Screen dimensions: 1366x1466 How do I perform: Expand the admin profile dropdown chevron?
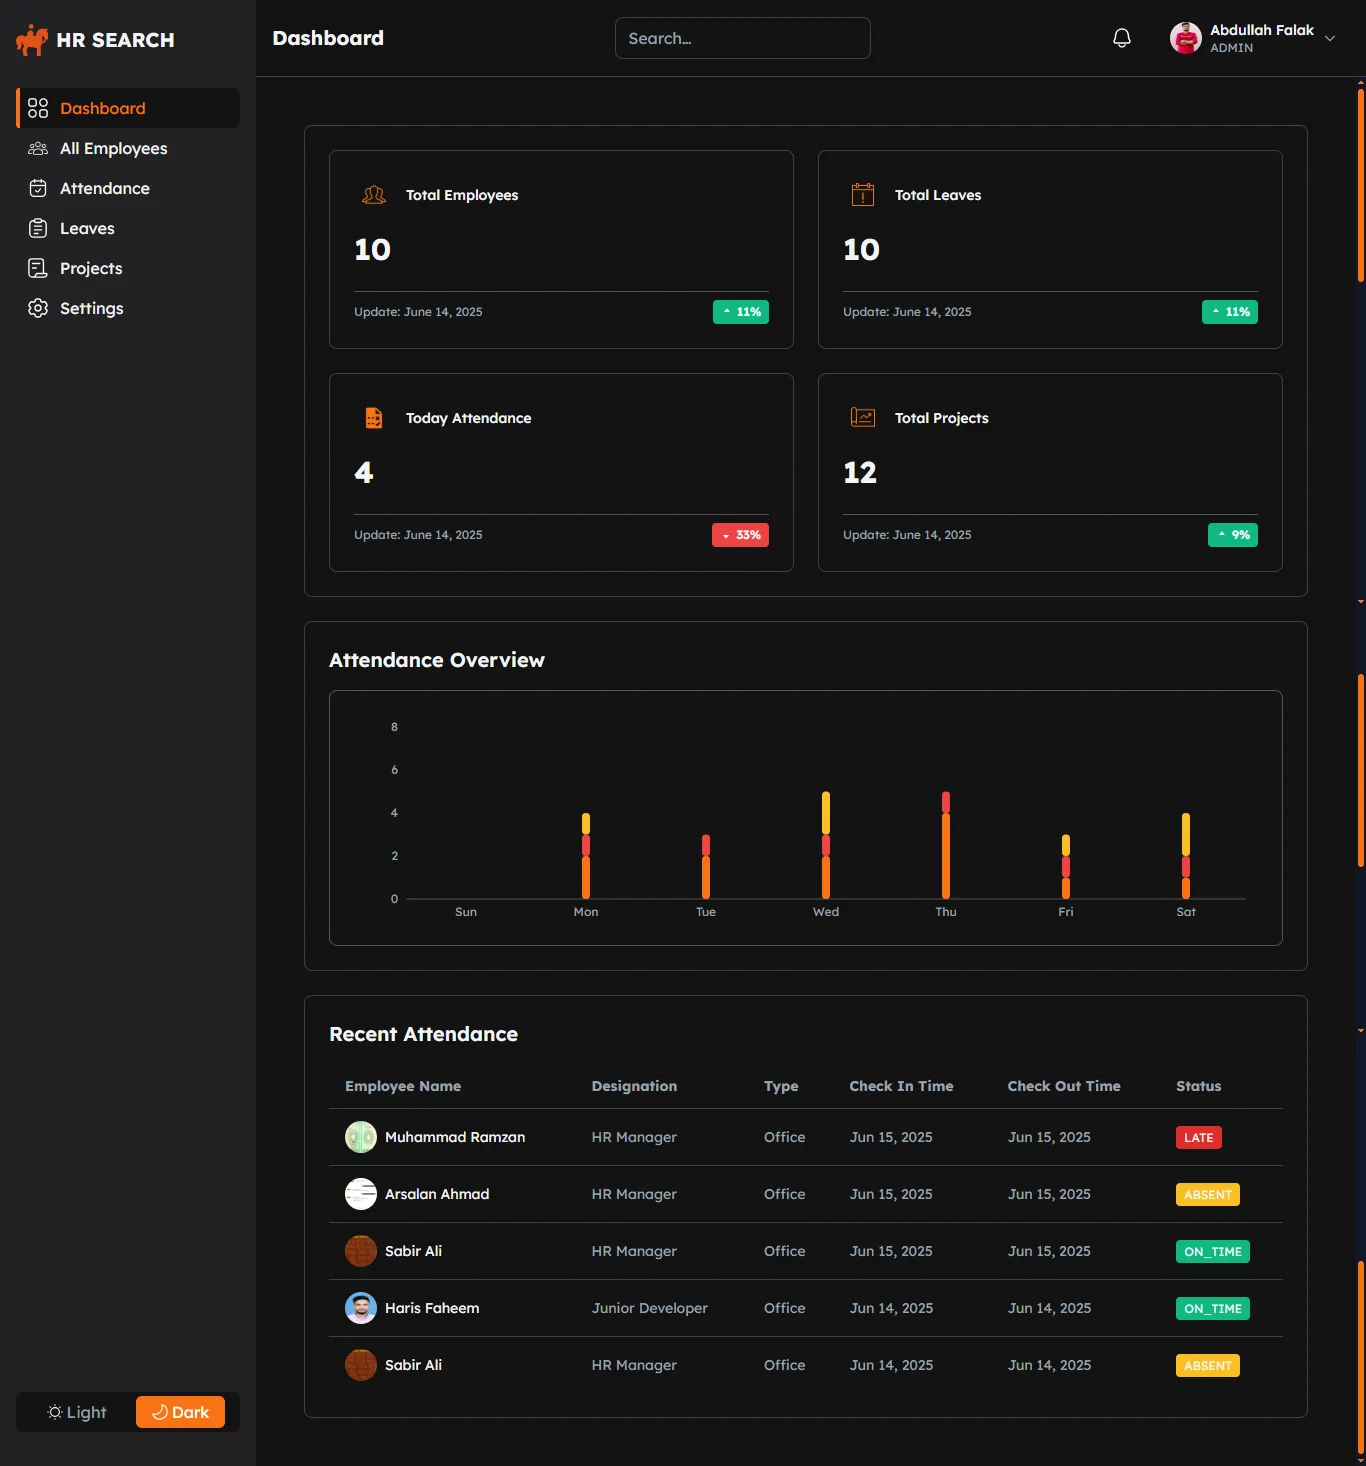pyautogui.click(x=1331, y=38)
